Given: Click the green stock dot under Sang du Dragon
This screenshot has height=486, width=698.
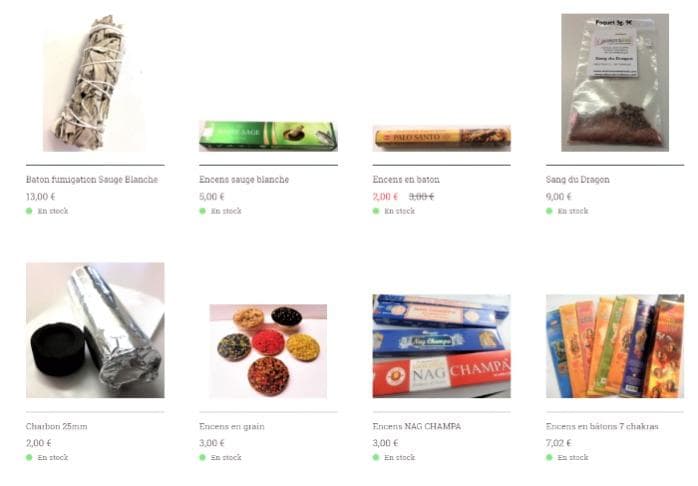Looking at the screenshot, I should point(549,211).
